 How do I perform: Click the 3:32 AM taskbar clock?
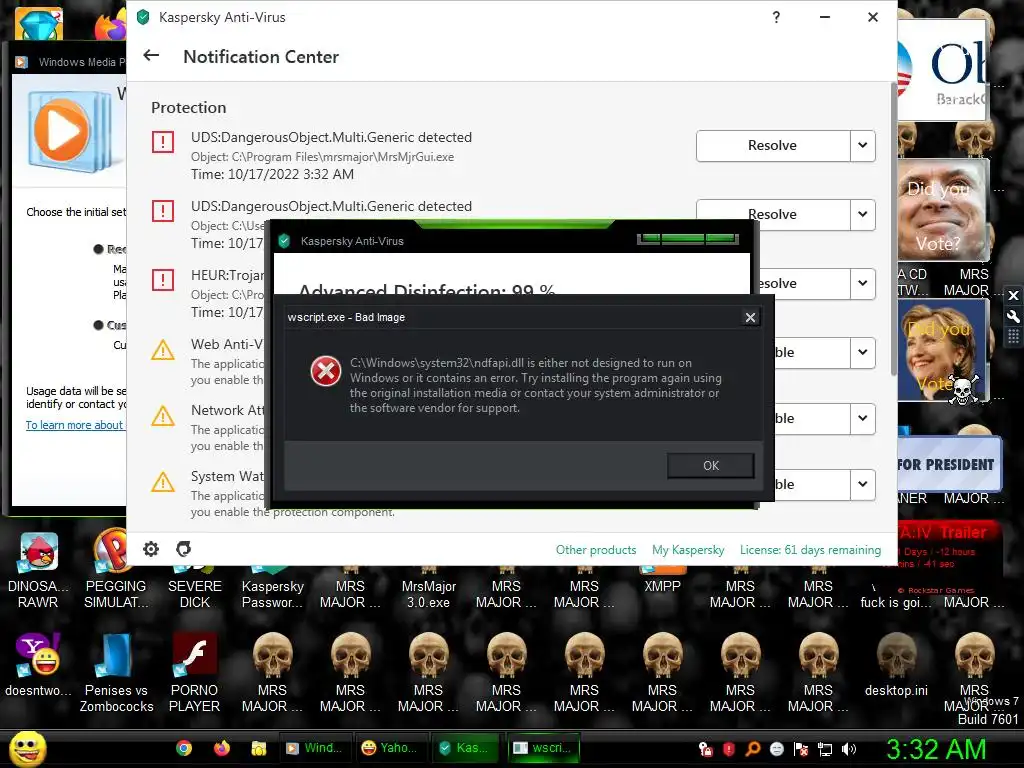click(x=935, y=749)
